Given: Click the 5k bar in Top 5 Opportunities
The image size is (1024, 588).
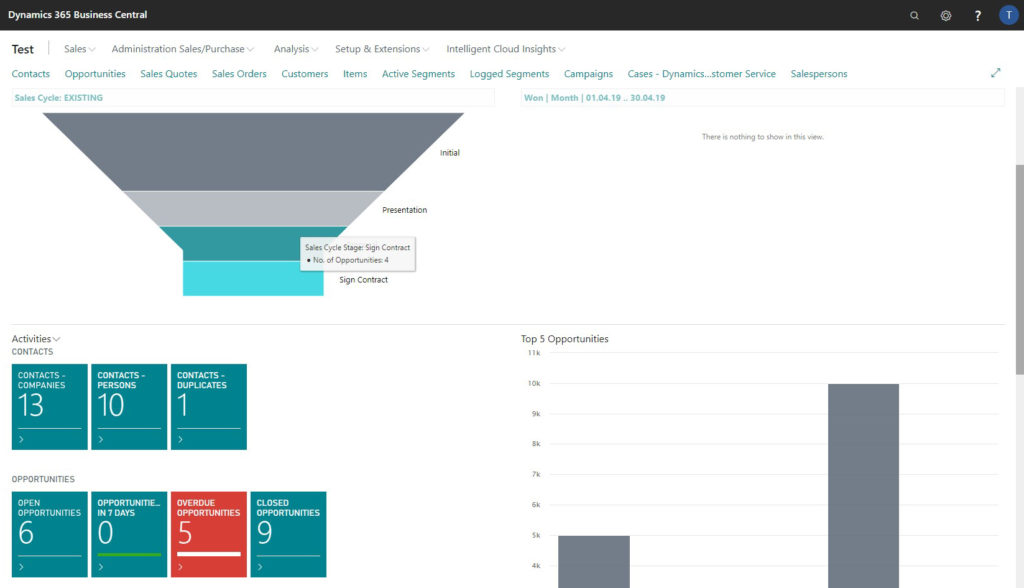Looking at the screenshot, I should pos(594,562).
